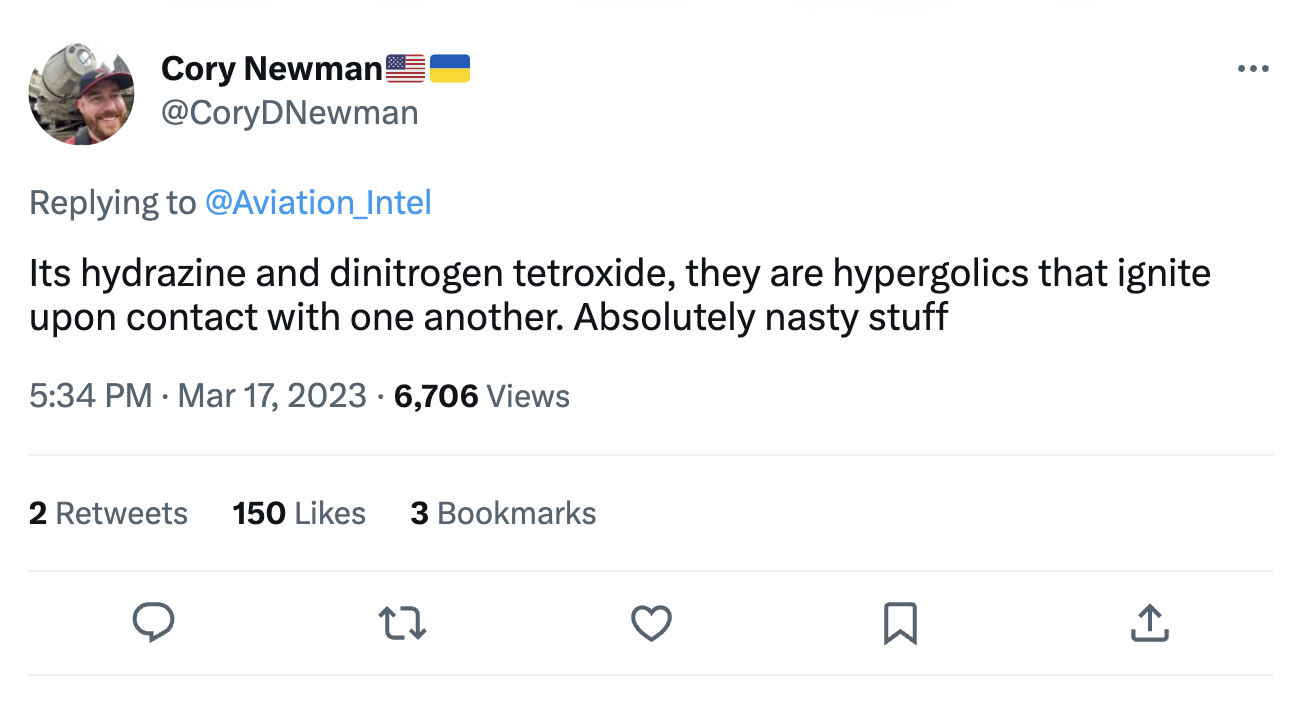
Task: Reply to Cory Newman's tweet
Action: click(153, 623)
